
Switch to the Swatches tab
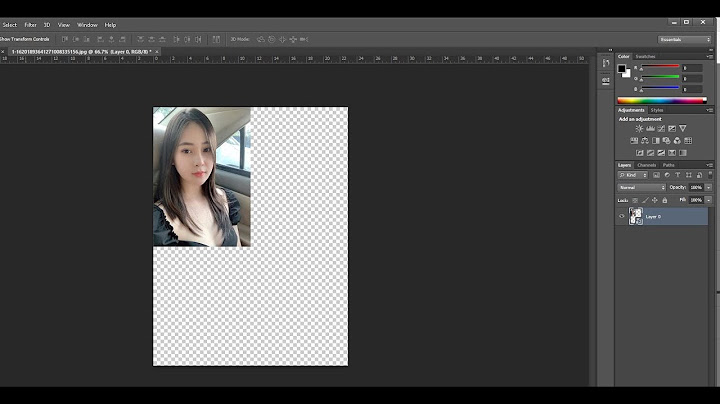tap(645, 56)
